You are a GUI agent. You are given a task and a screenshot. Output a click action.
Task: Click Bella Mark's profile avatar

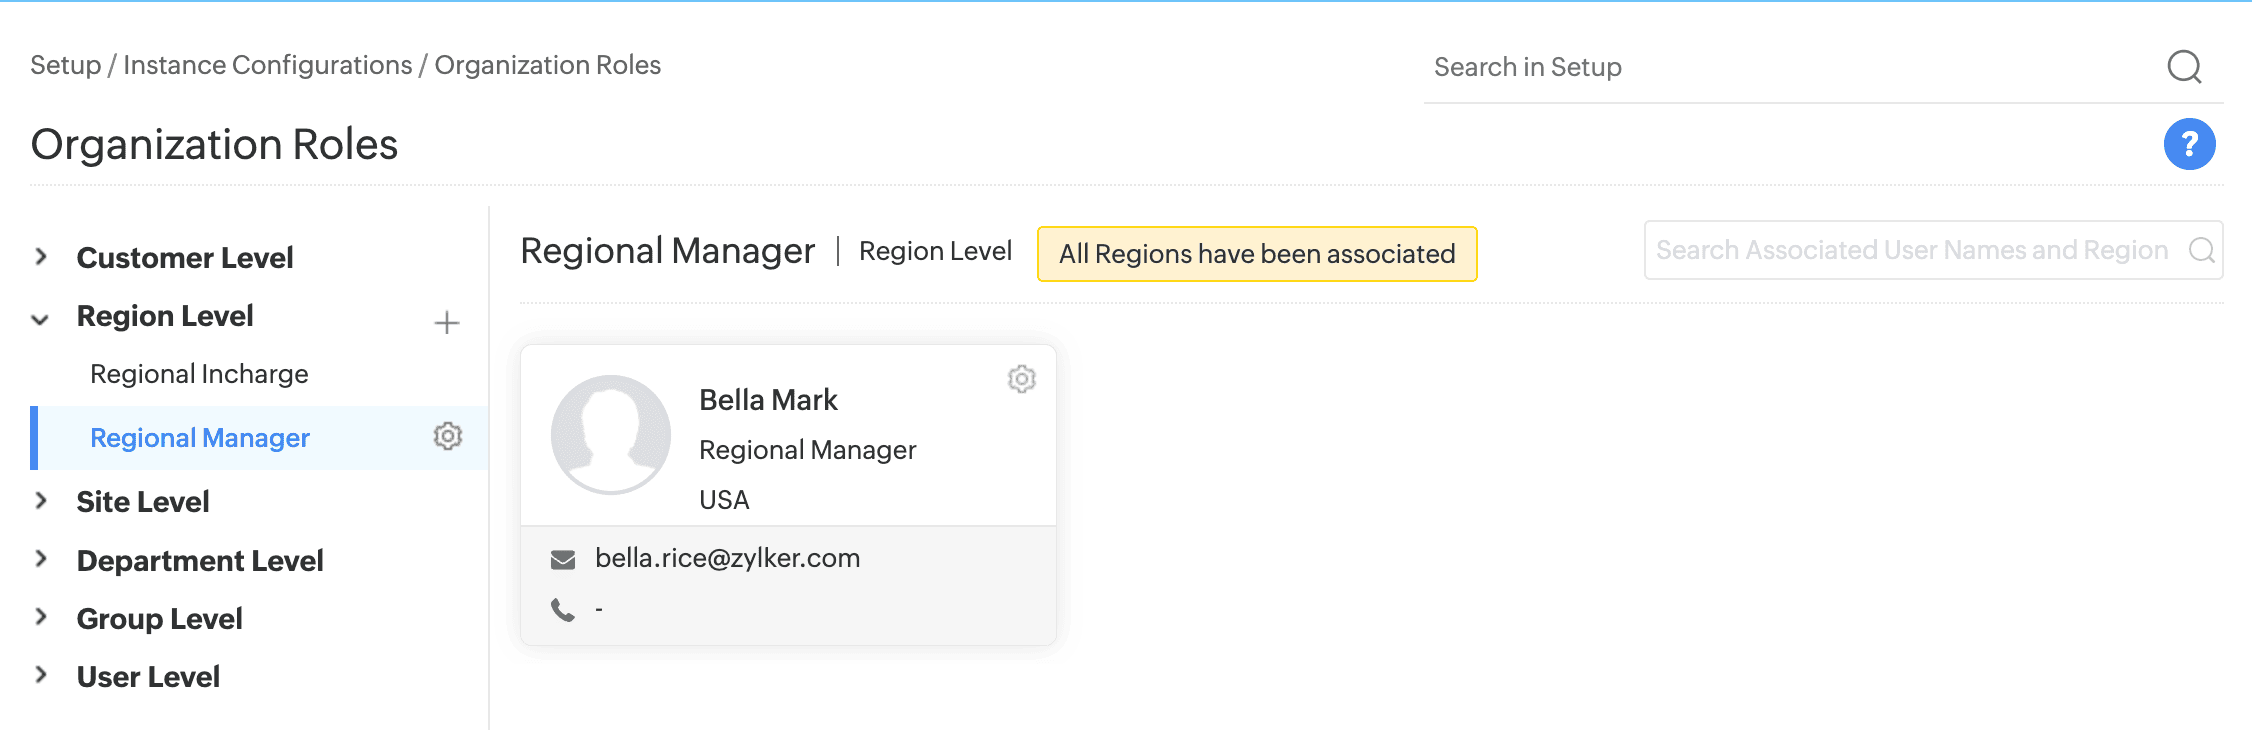(x=610, y=434)
